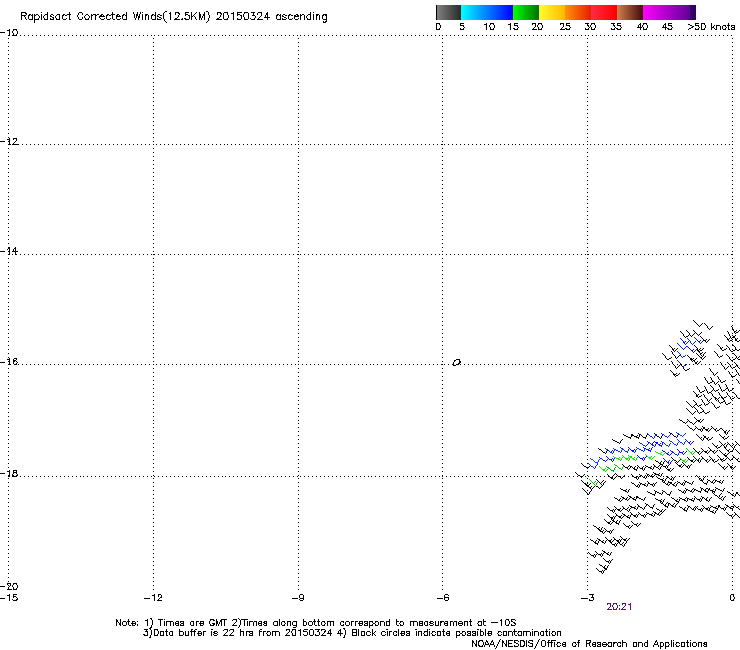Screen dimensions: 740x650
Task: Click the 'Data buffer is 22 hrs' note line
Action: tap(352, 633)
